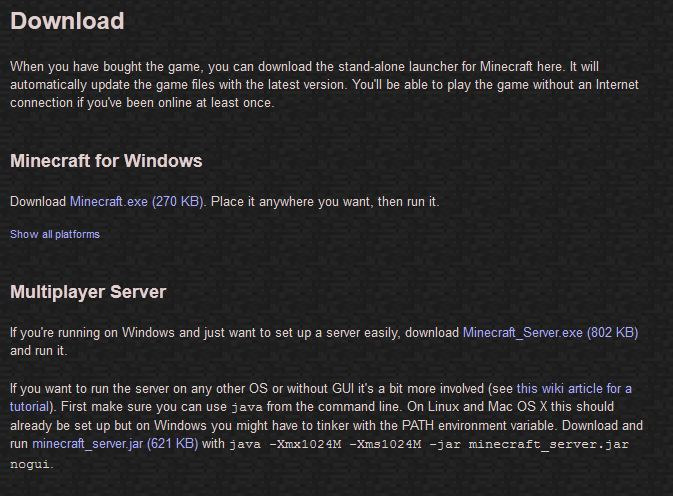Click the Minecraft for Windows heading

(106, 161)
